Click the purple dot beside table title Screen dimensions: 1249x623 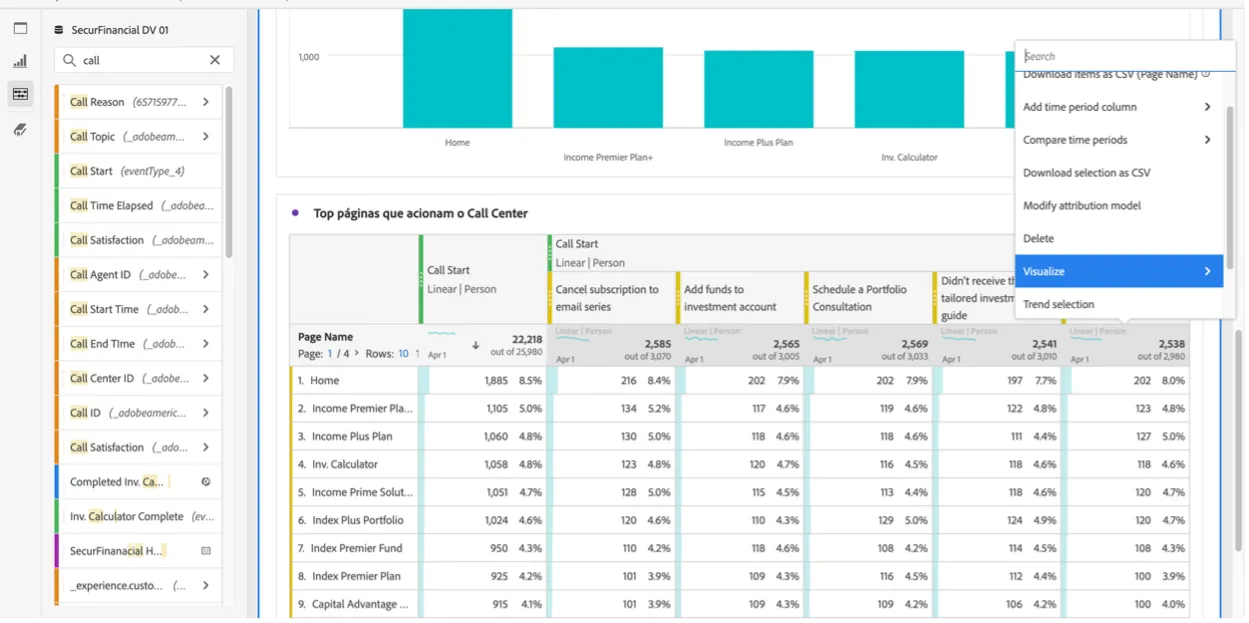[295, 213]
